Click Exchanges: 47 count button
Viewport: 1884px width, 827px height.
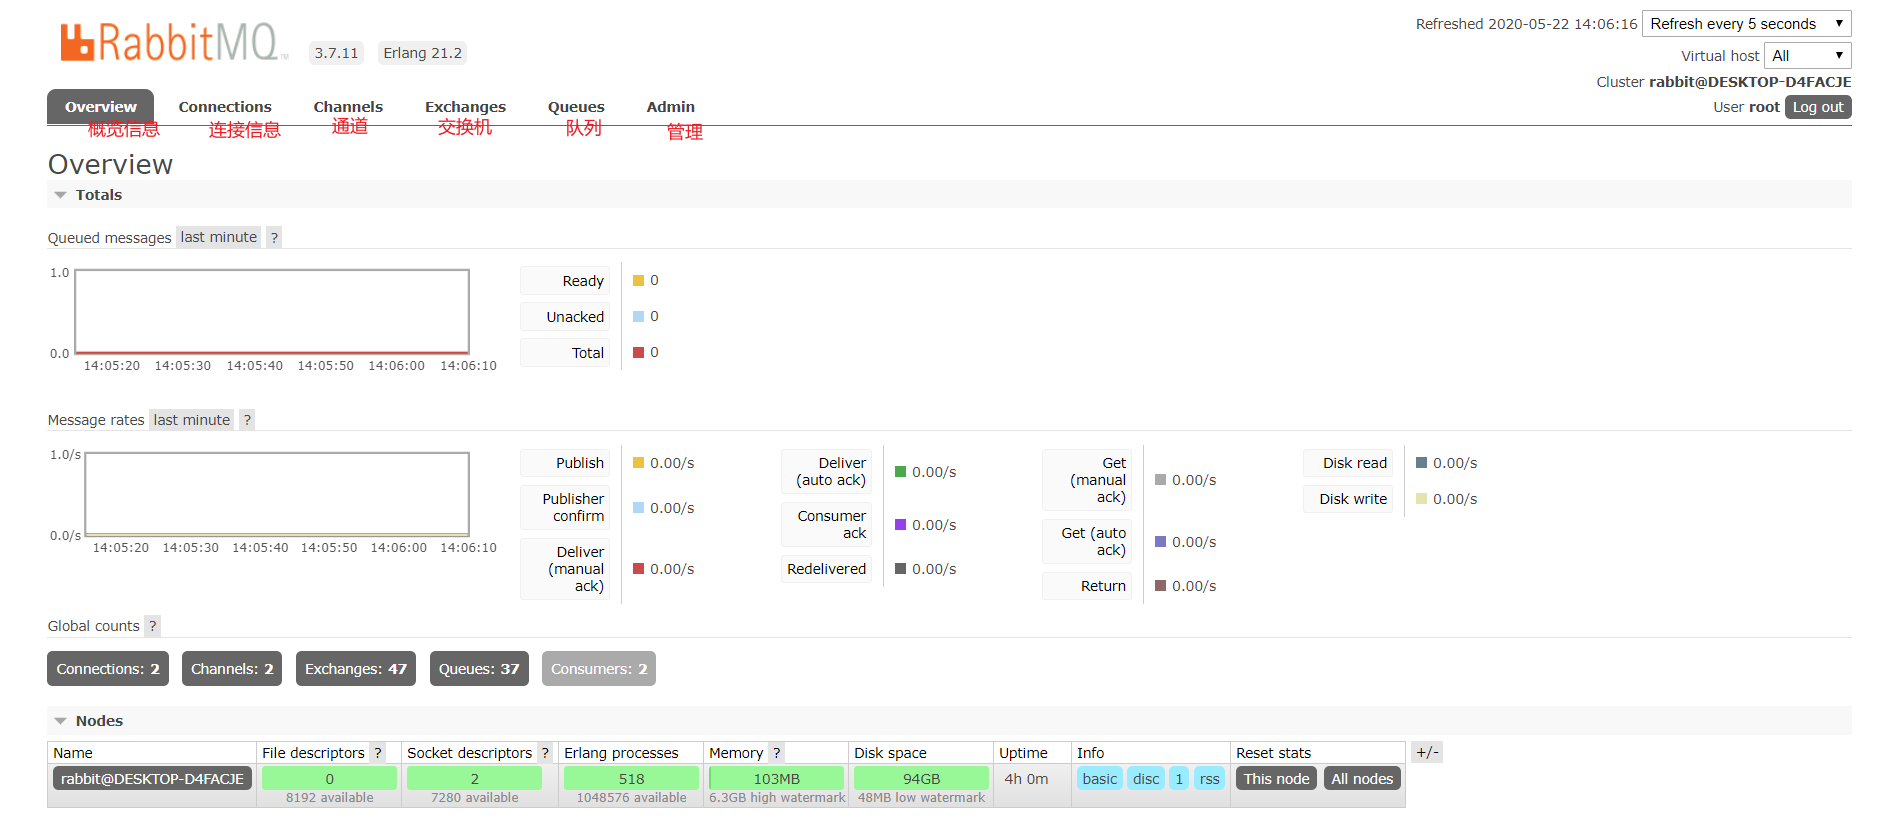[x=356, y=669]
